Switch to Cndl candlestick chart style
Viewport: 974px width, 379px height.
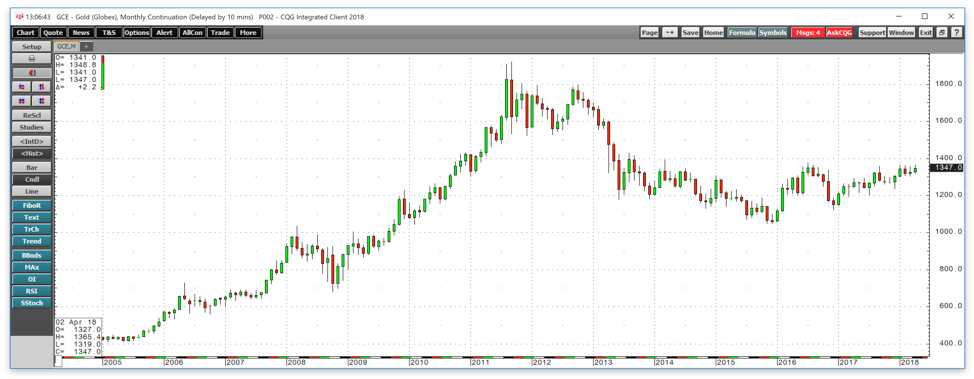[32, 180]
